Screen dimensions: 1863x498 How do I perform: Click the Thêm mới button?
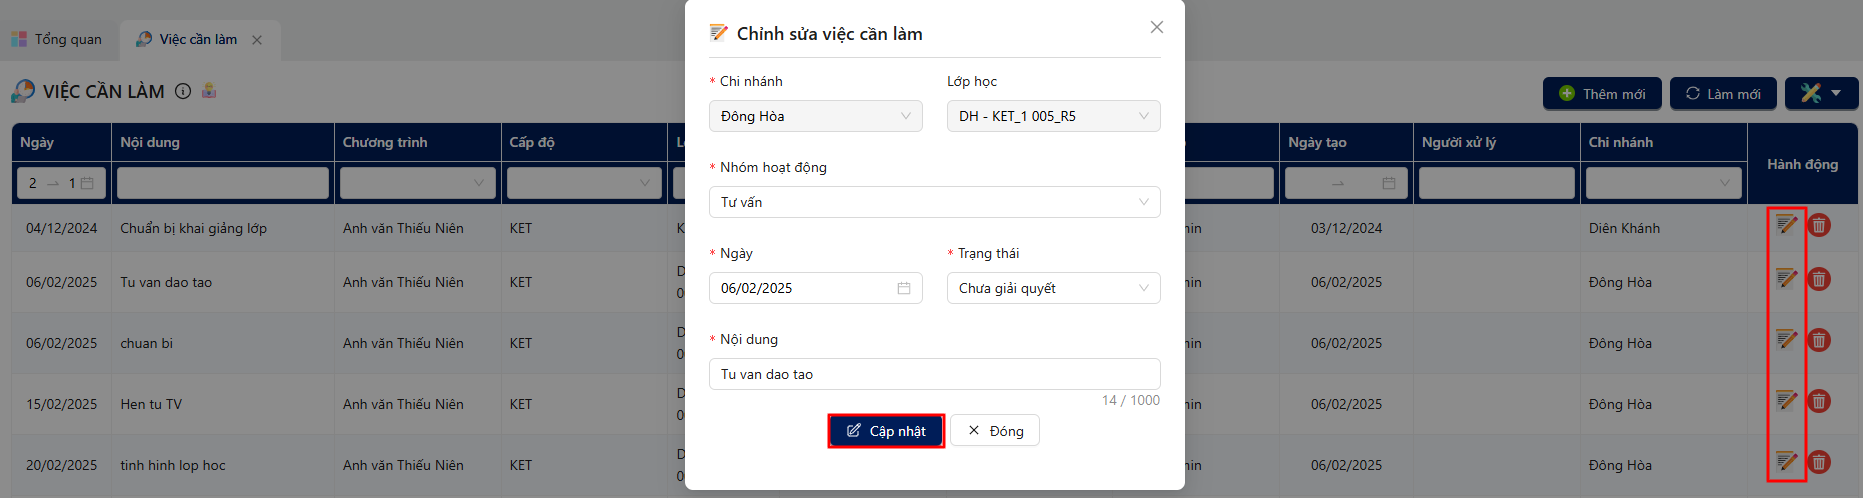point(1602,93)
